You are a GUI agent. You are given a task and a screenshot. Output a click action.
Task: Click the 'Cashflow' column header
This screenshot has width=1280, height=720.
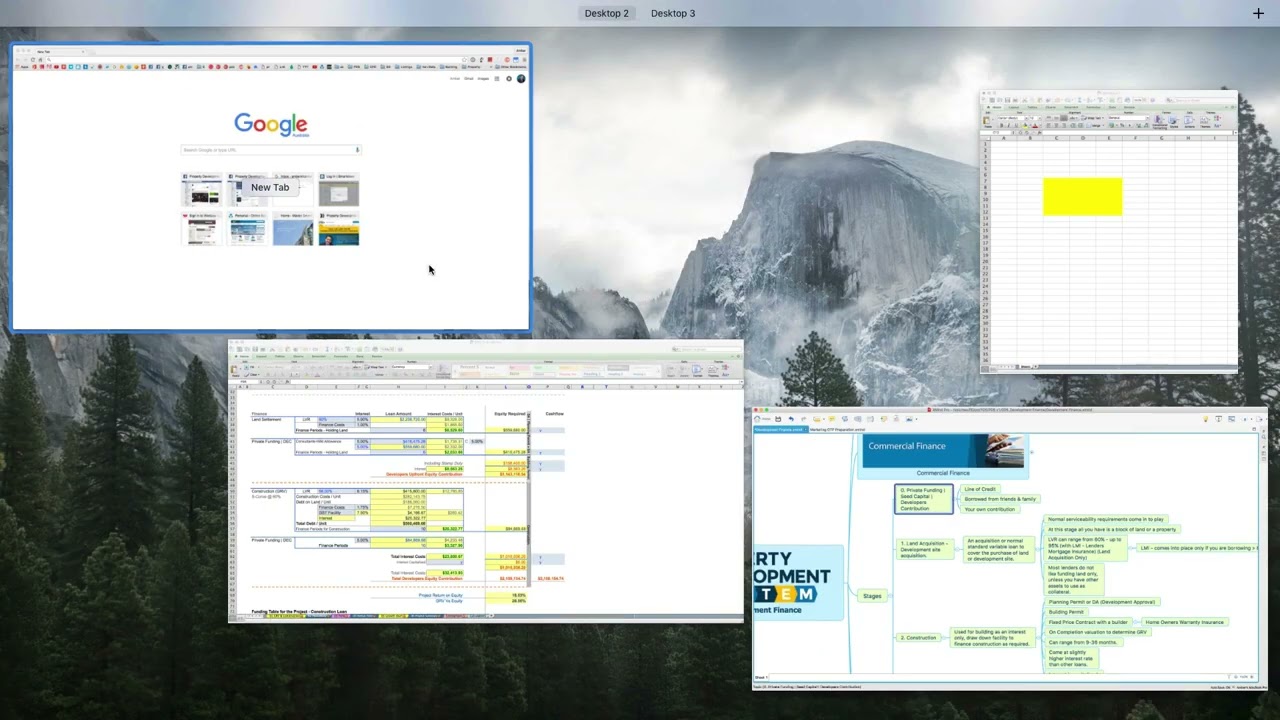[554, 414]
